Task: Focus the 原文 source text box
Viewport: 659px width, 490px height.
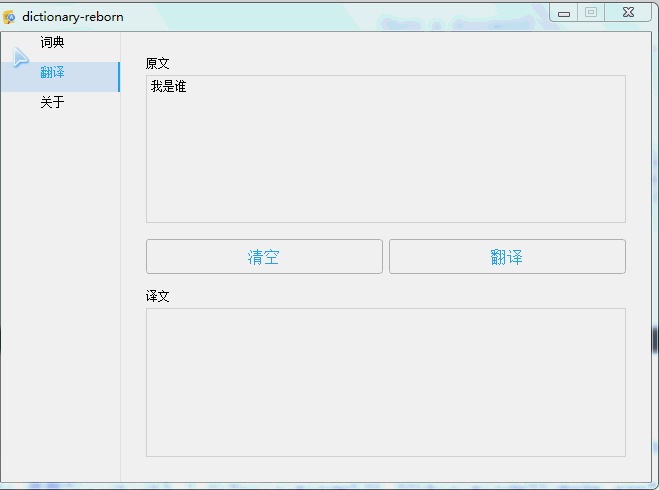Action: (386, 149)
